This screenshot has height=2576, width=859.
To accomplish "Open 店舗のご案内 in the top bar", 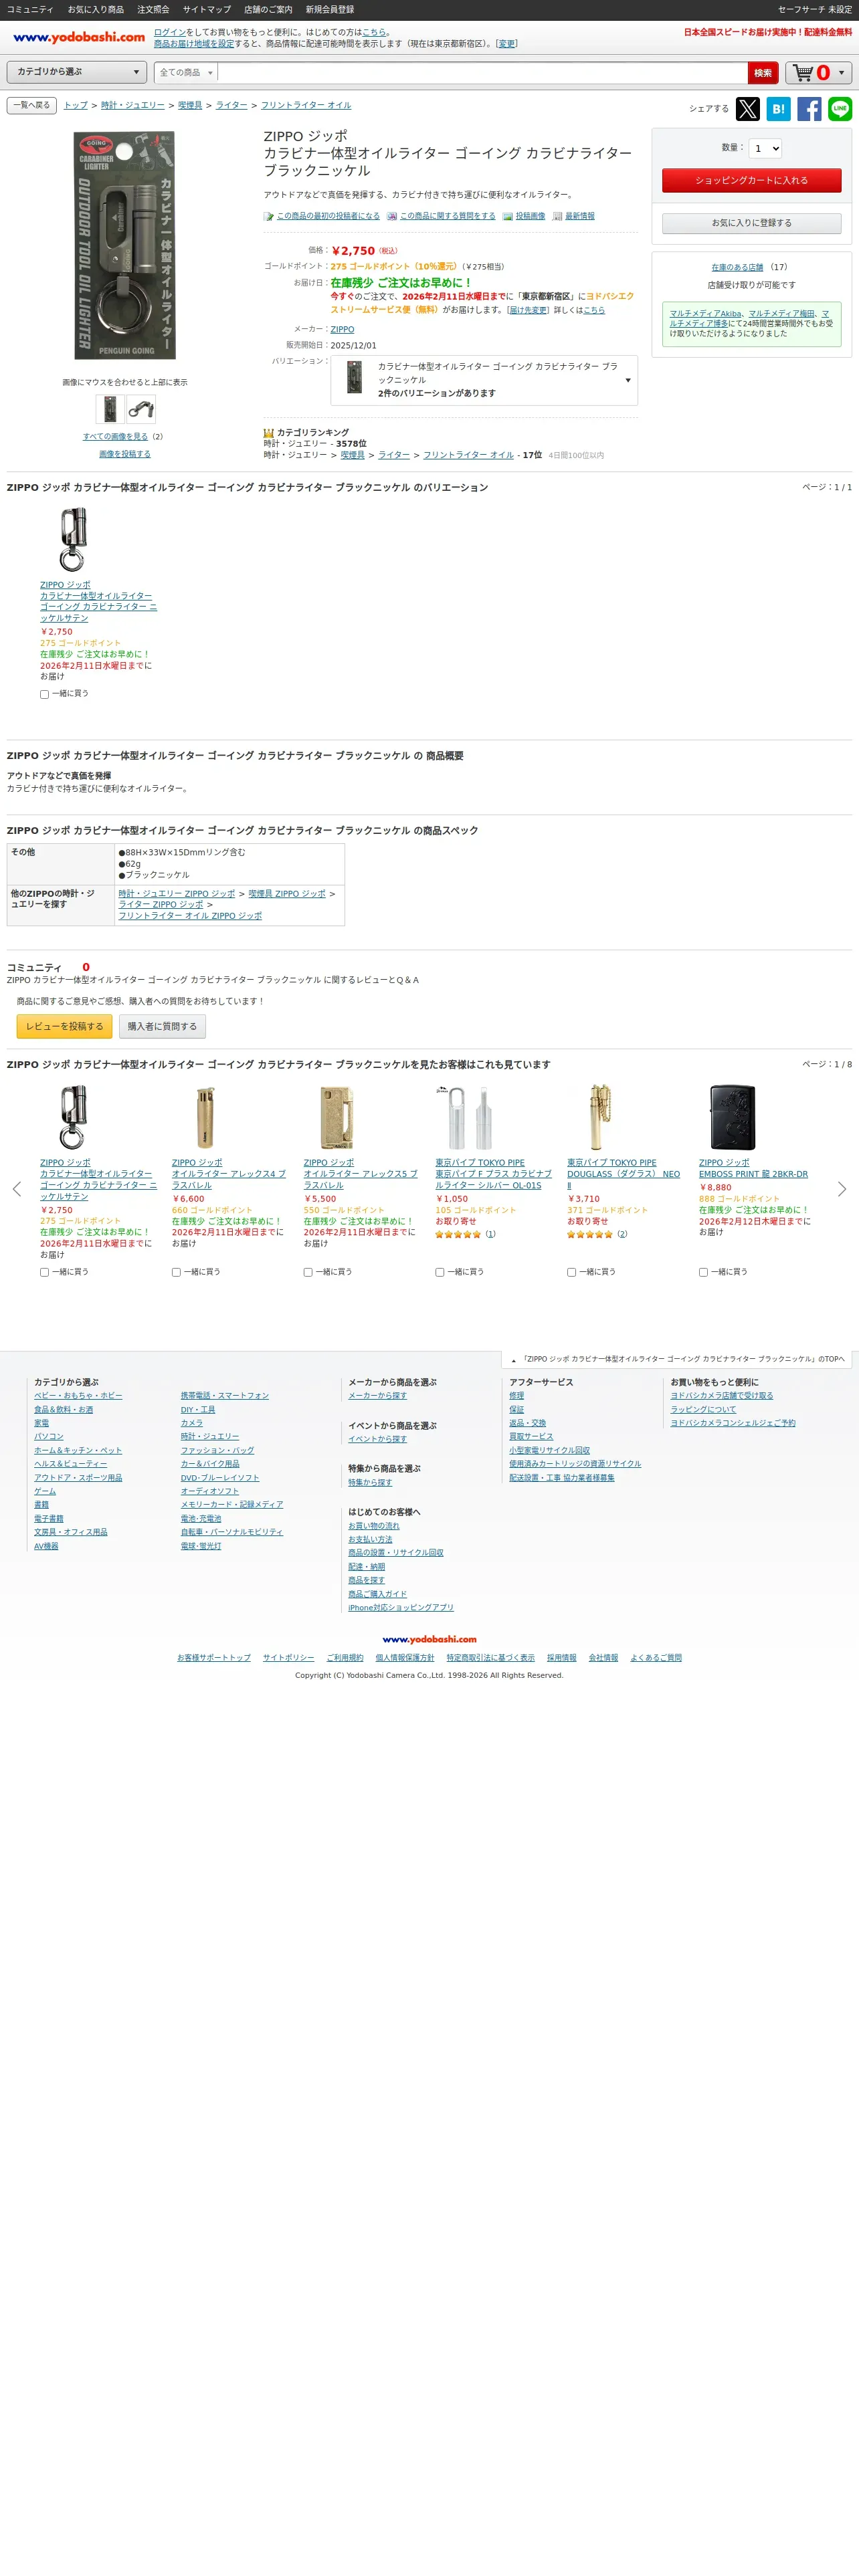I will point(268,10).
